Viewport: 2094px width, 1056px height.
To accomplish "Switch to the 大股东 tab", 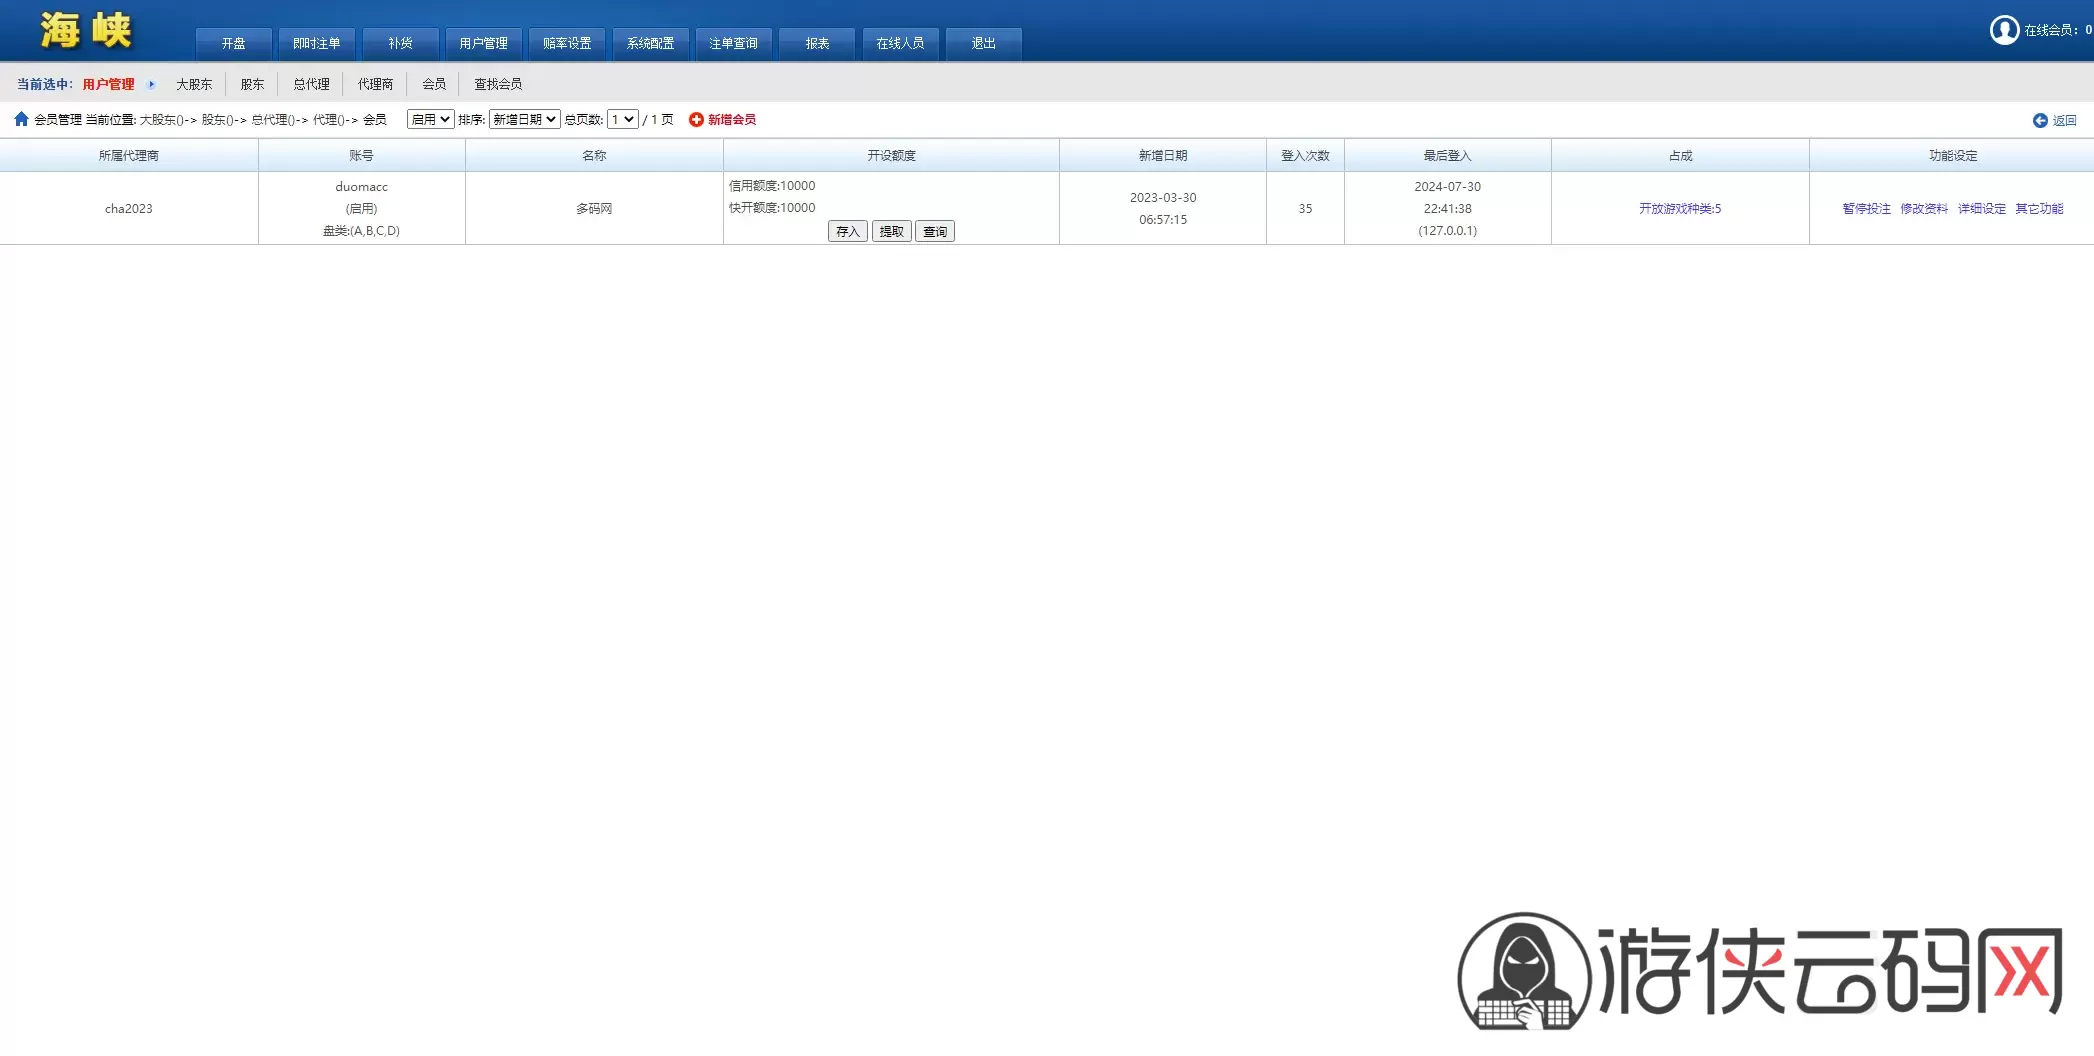I will coord(194,85).
